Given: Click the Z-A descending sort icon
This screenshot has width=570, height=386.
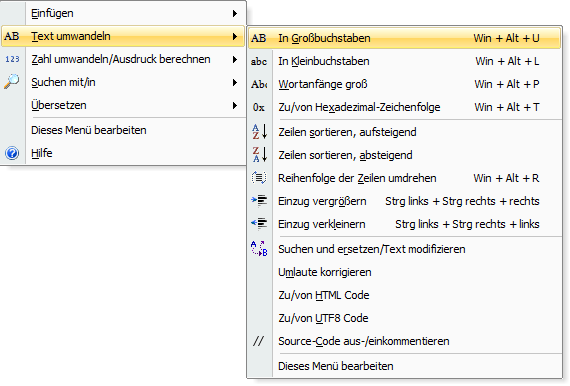Looking at the screenshot, I should (x=260, y=154).
